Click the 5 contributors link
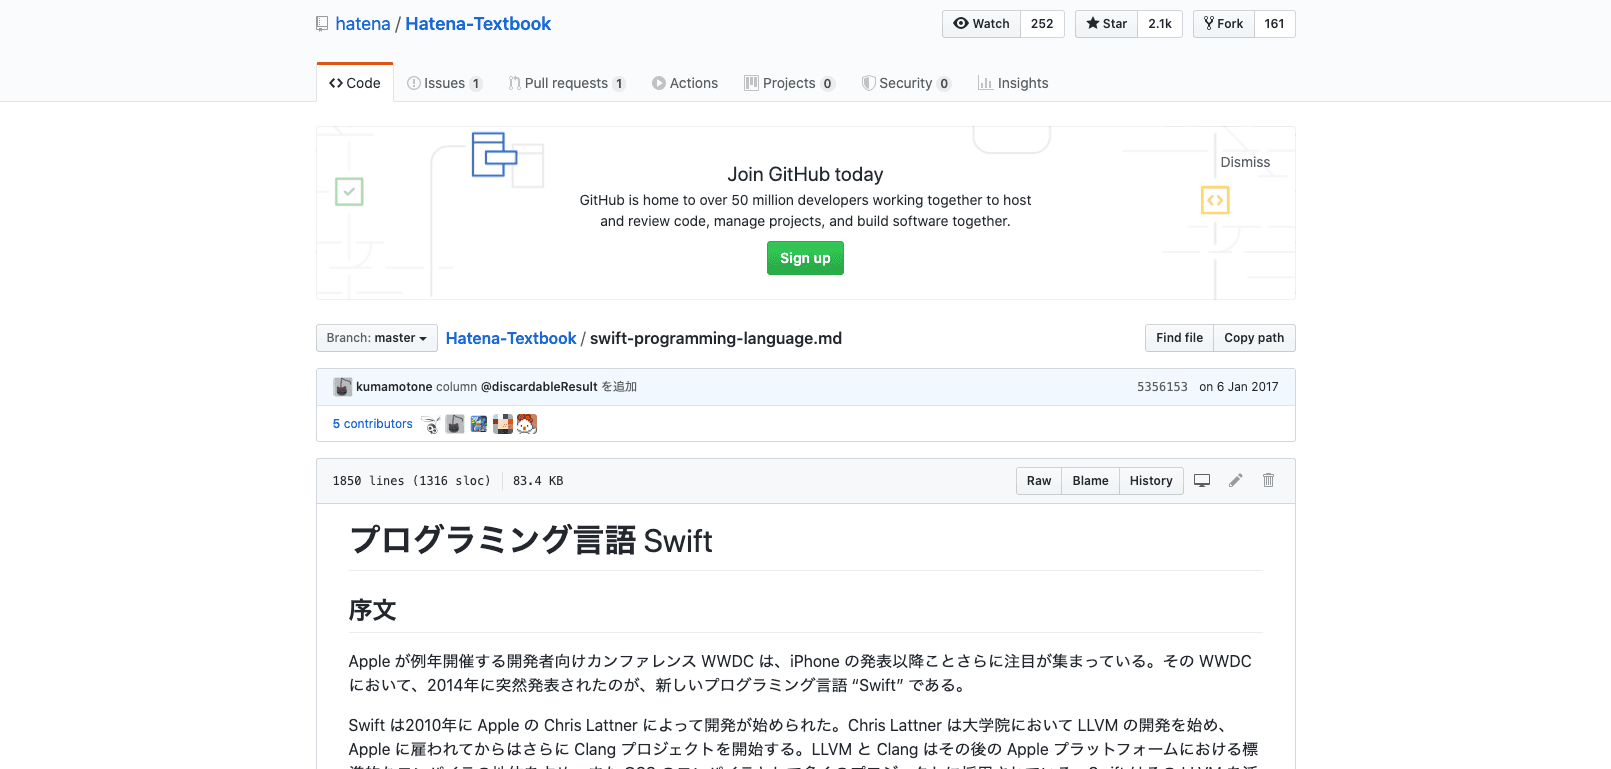The image size is (1611, 769). (372, 424)
